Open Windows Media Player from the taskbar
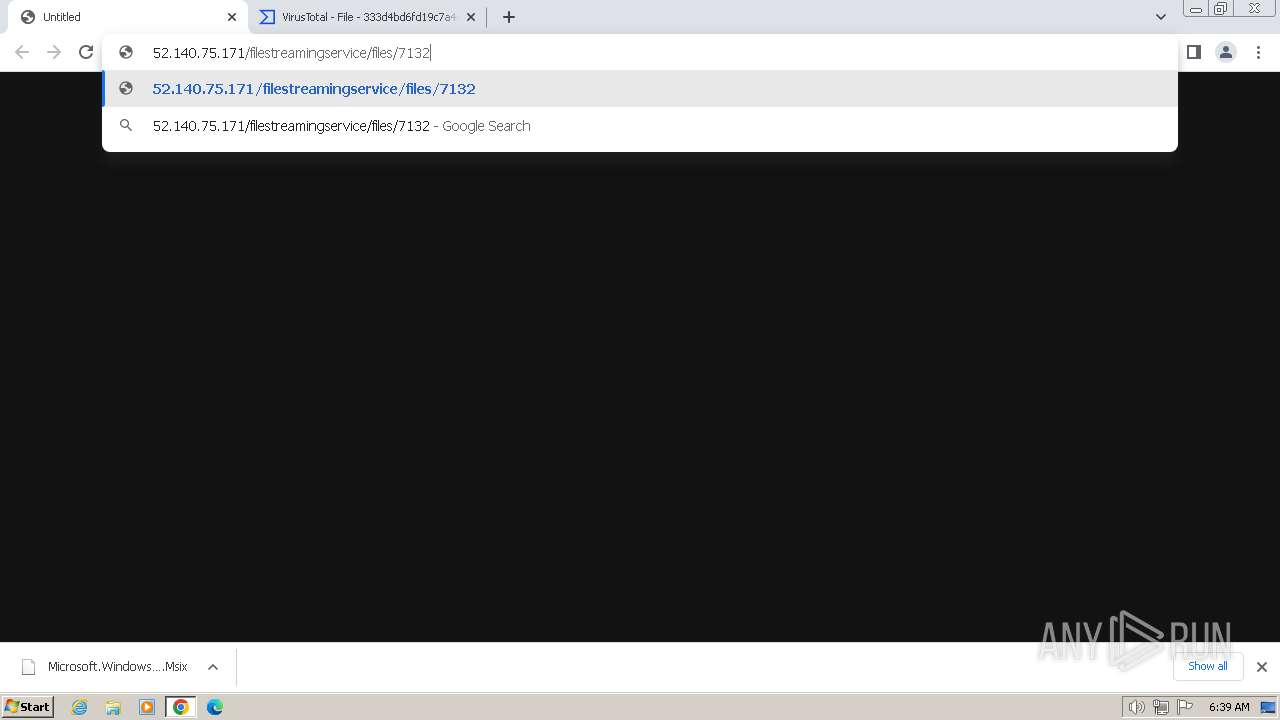The height and width of the screenshot is (720, 1280). tap(147, 707)
